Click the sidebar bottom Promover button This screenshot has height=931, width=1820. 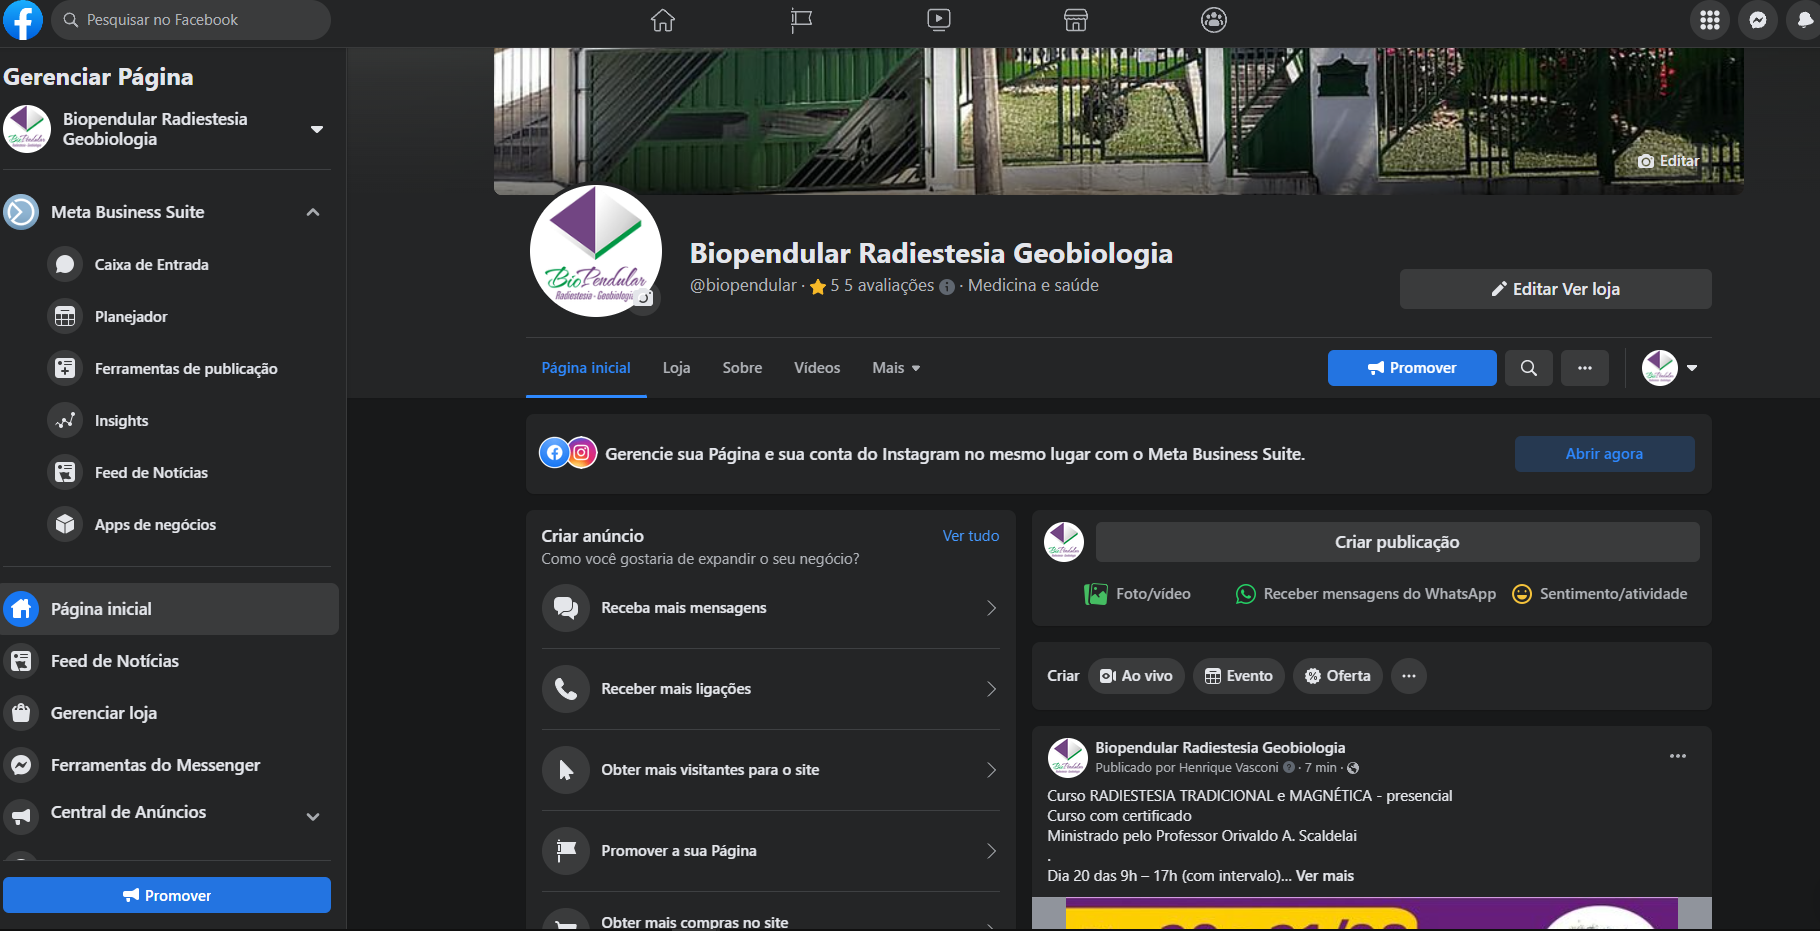pos(167,895)
